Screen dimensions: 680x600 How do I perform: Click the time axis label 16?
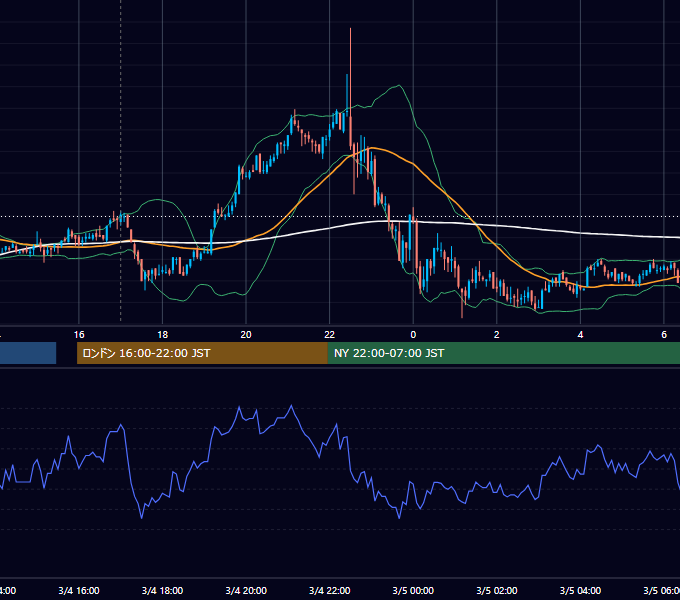[79, 335]
